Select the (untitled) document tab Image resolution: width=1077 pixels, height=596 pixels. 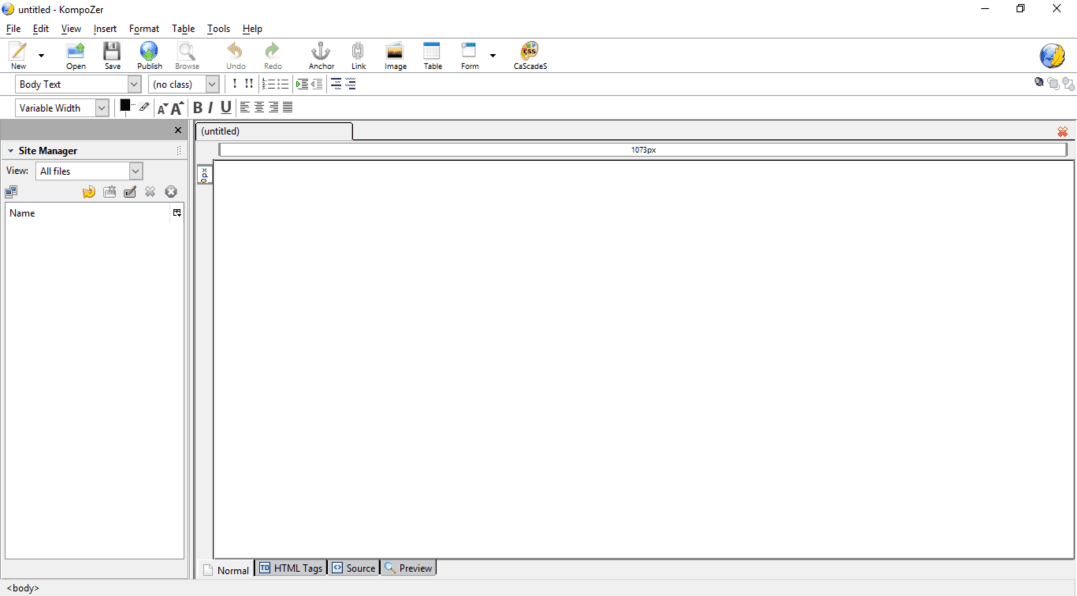pos(274,131)
